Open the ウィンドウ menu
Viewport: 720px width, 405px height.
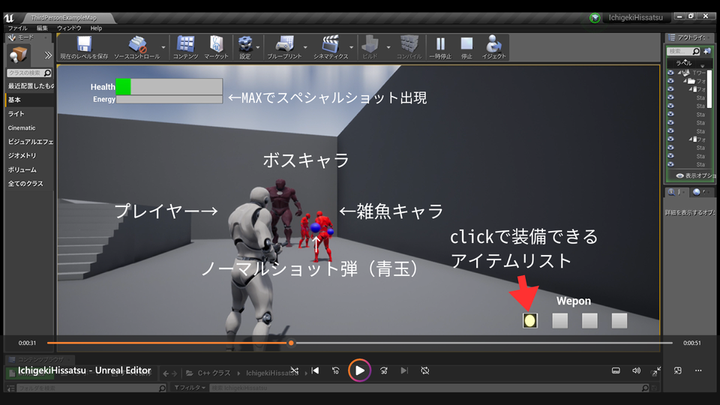pos(68,28)
